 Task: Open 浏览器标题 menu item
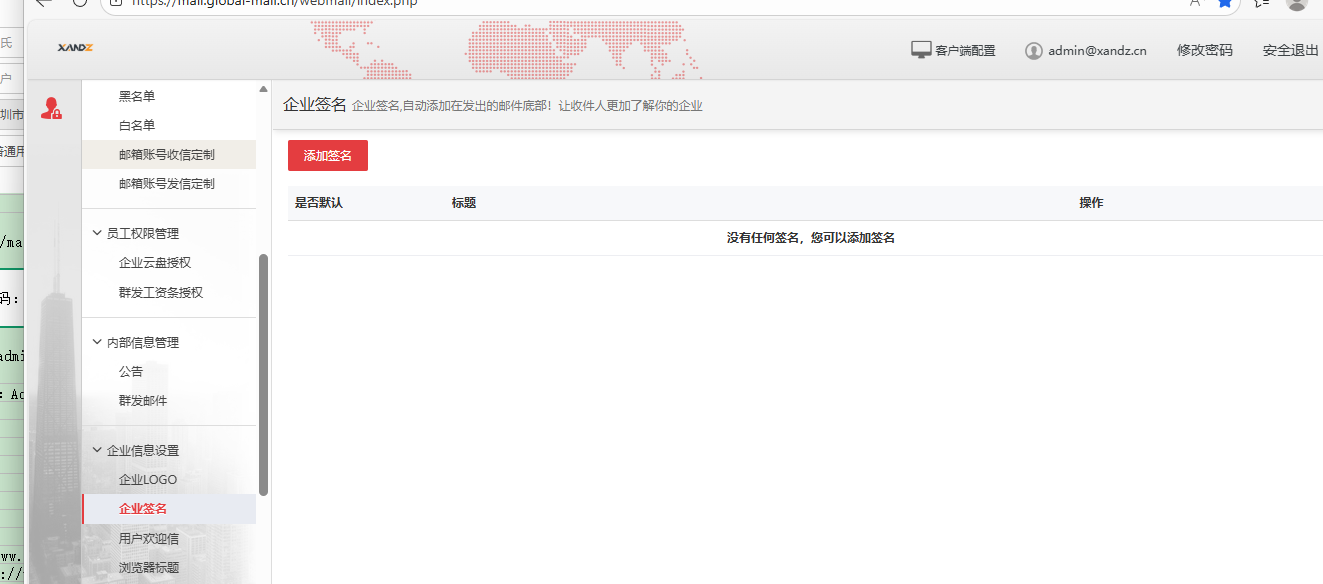tap(149, 567)
